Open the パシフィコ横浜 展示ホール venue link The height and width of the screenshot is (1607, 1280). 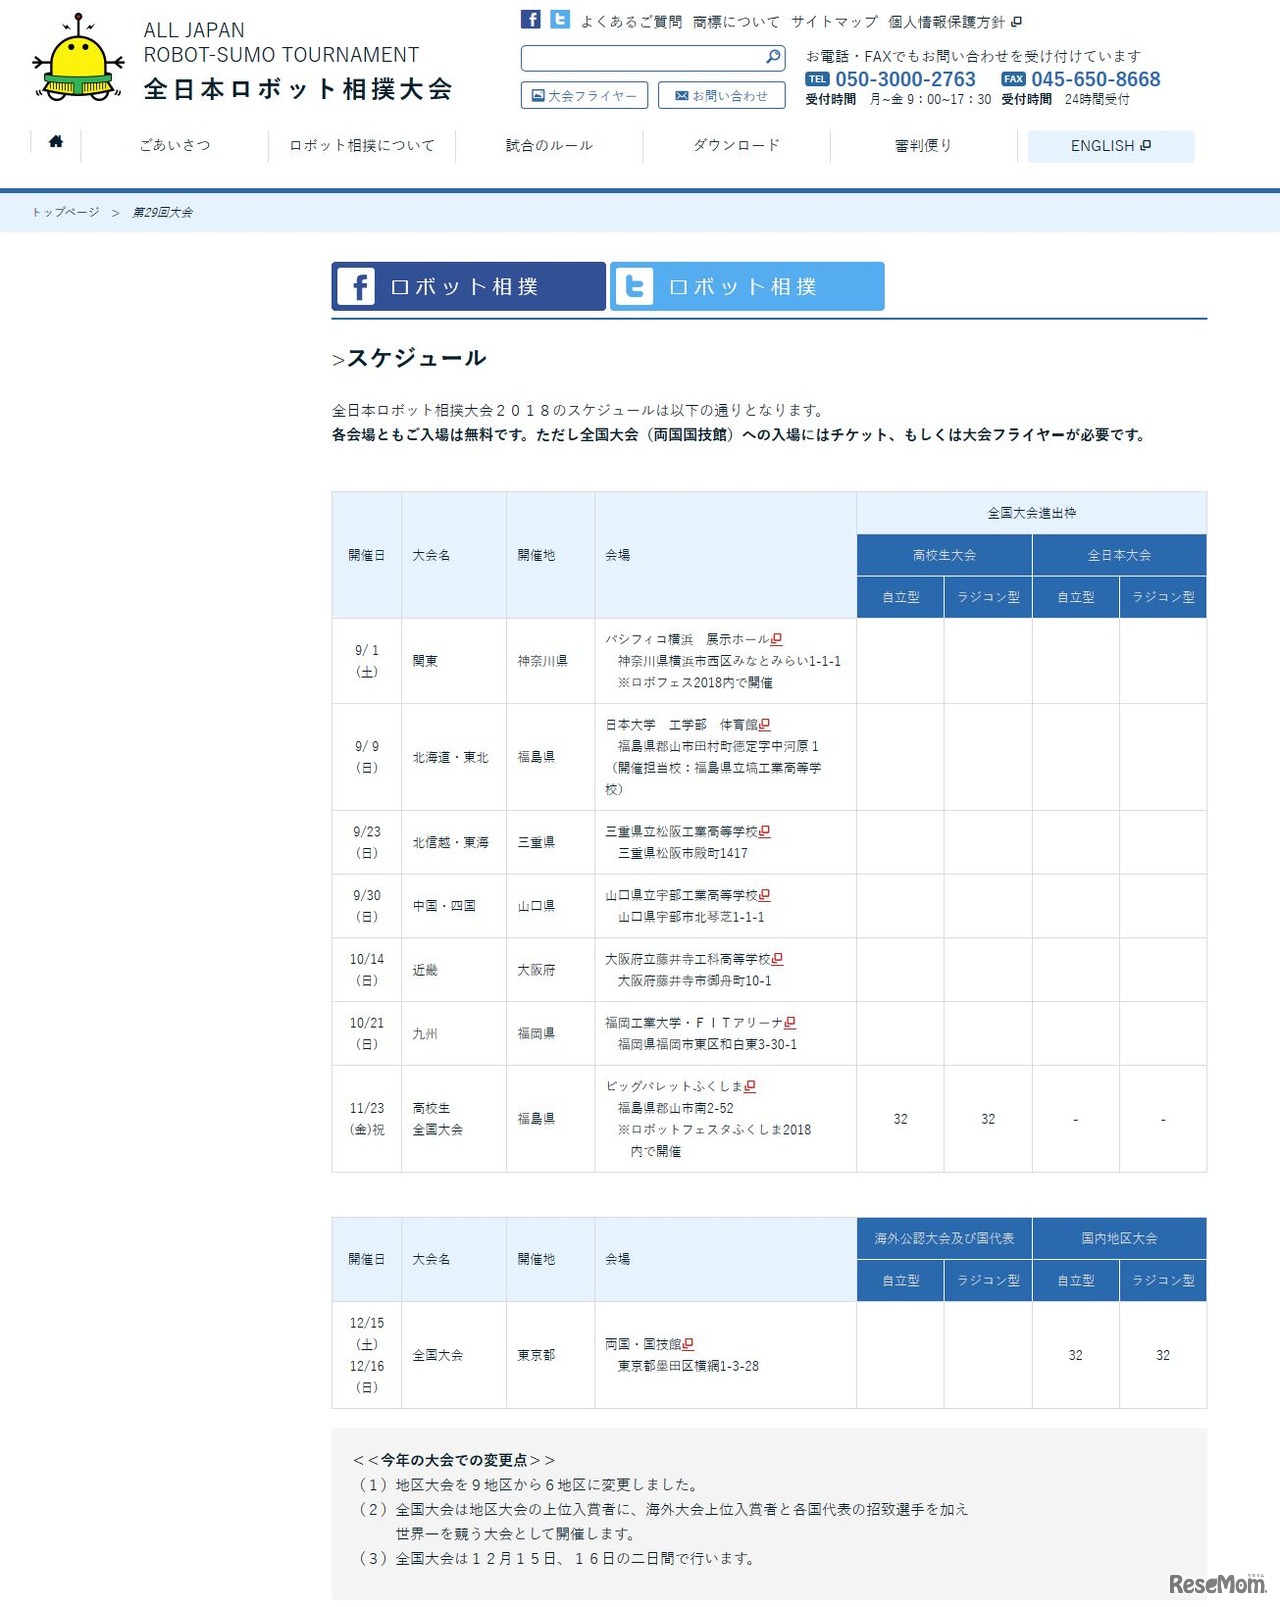pos(687,639)
